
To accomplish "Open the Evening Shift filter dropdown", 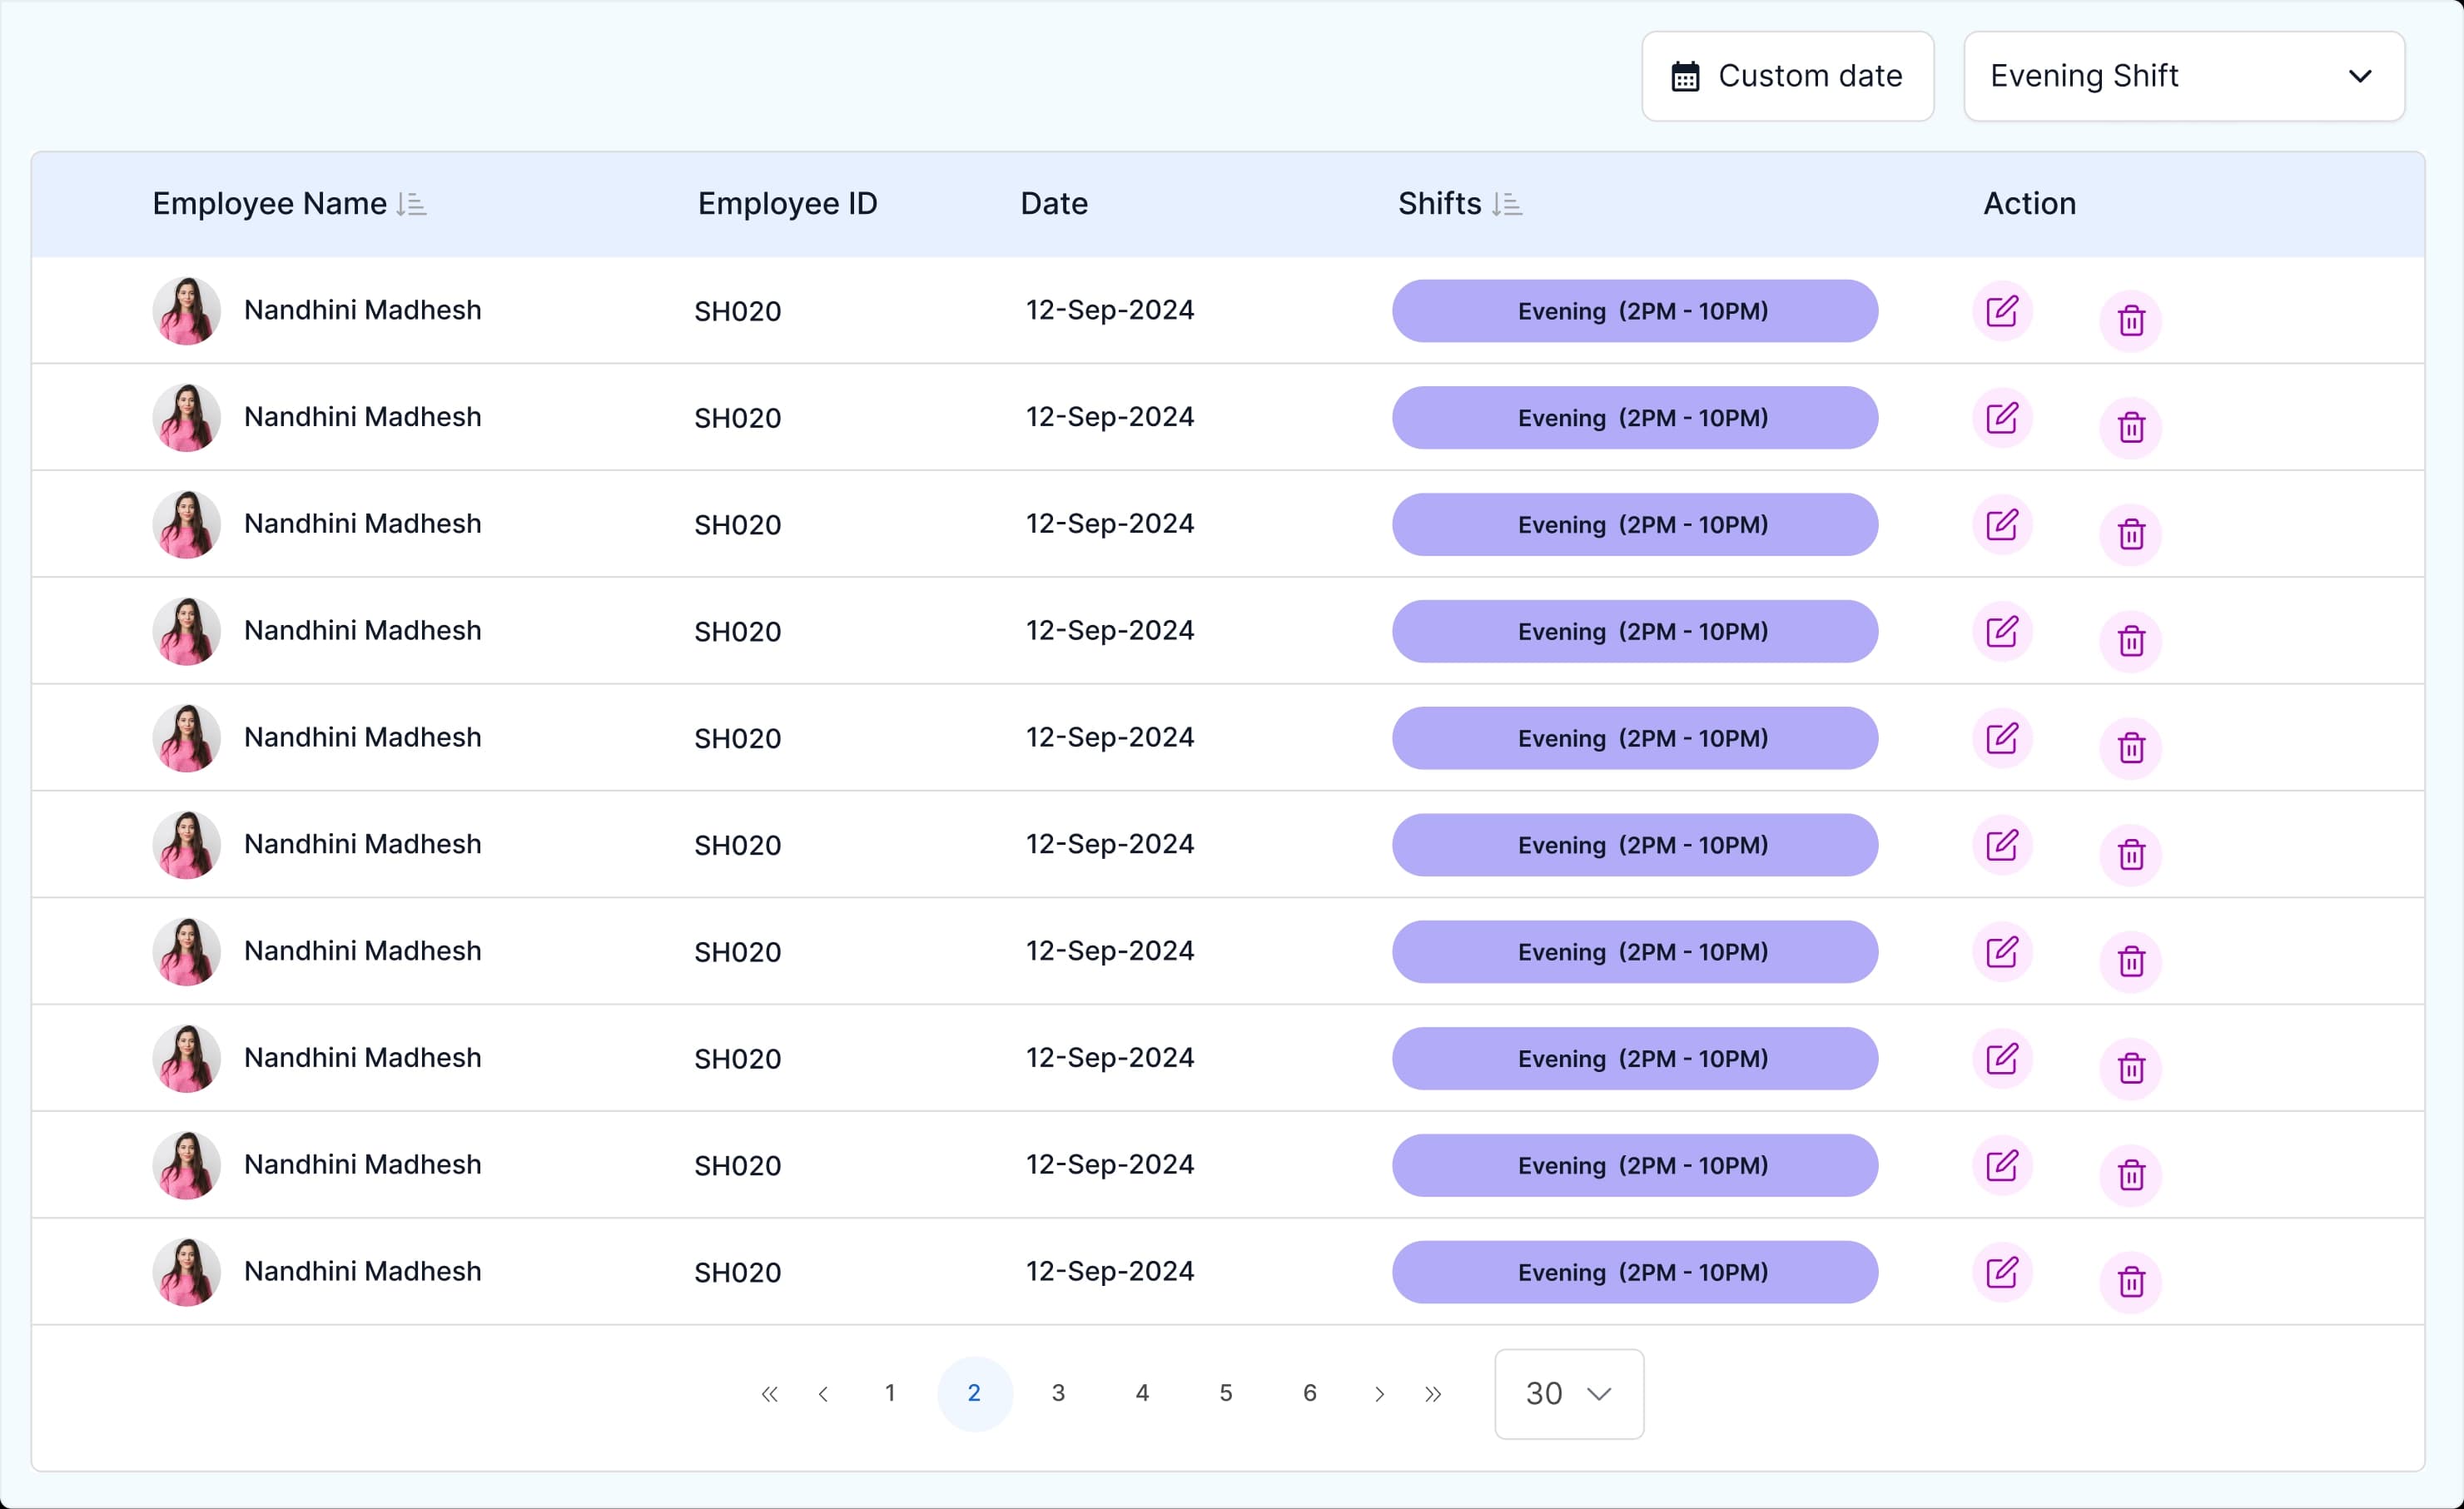I will (x=2184, y=76).
